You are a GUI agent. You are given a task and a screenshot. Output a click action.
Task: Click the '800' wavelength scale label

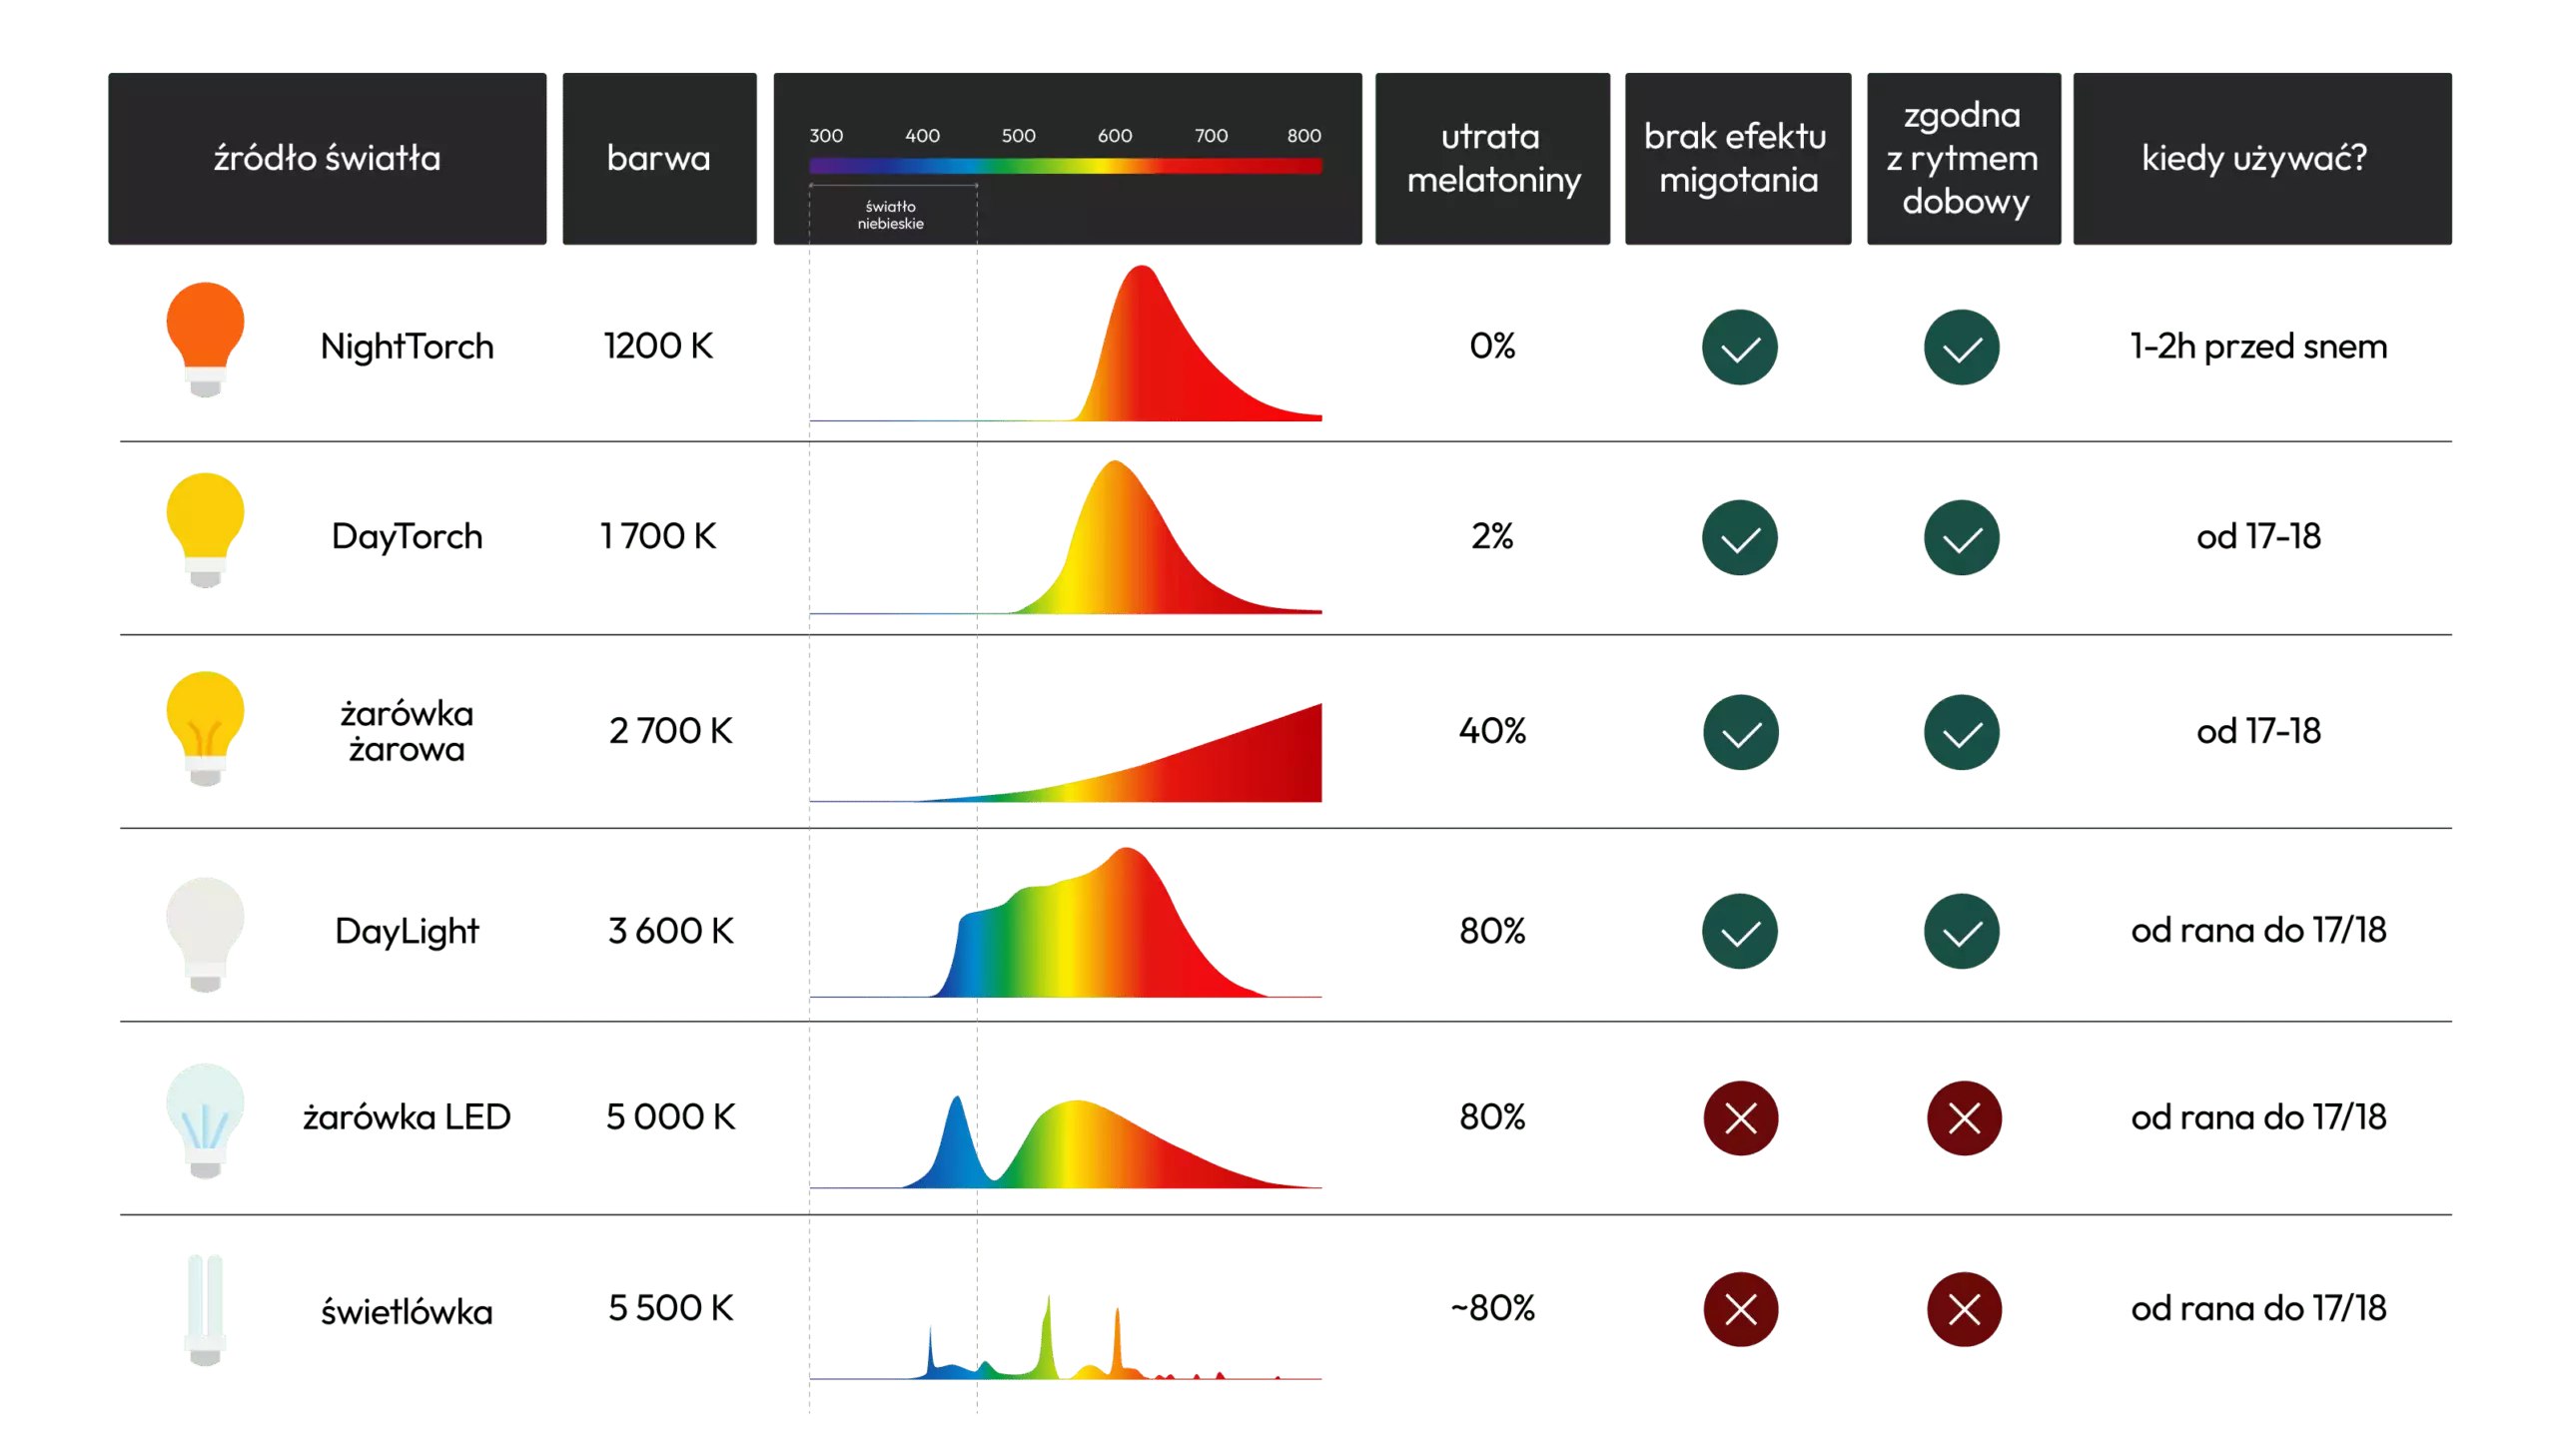pos(1304,135)
